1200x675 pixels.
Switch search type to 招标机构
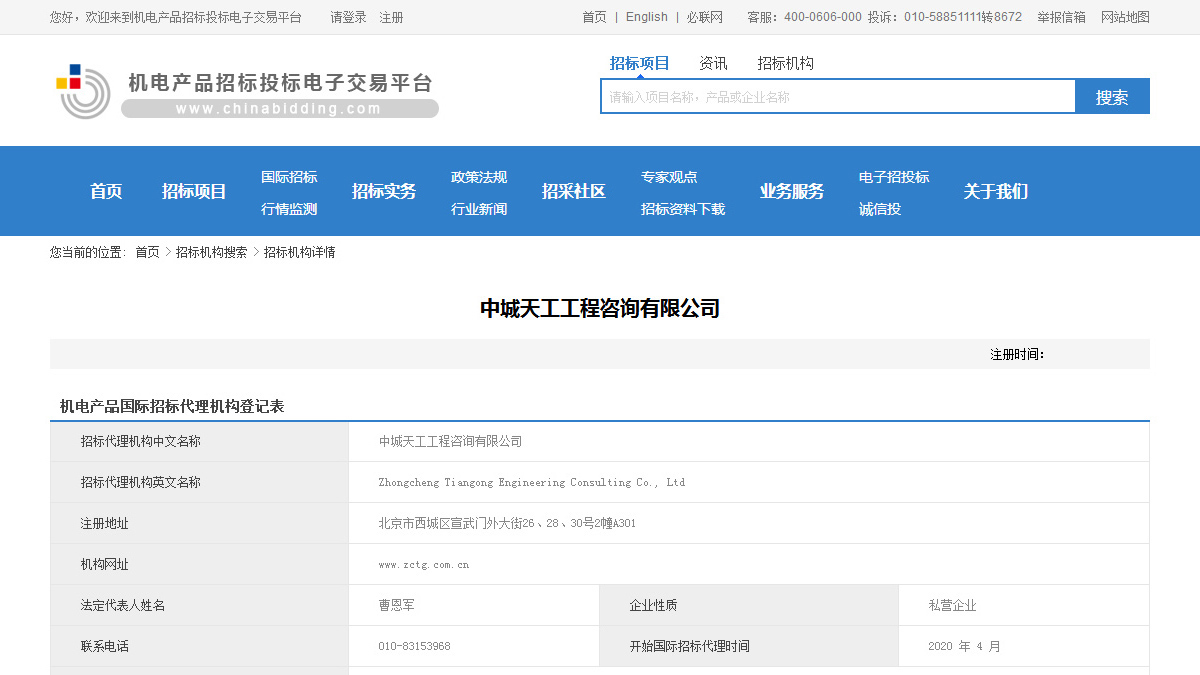786,62
